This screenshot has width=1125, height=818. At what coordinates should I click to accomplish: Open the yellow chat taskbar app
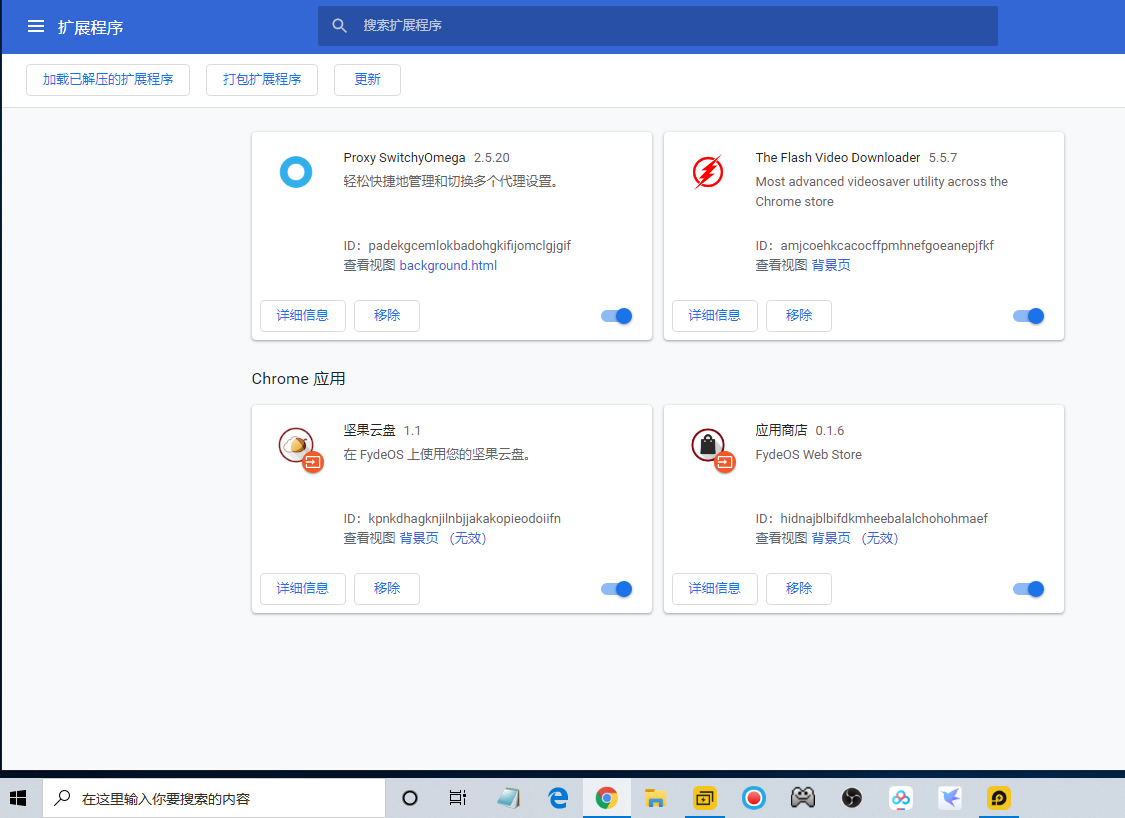(999, 798)
